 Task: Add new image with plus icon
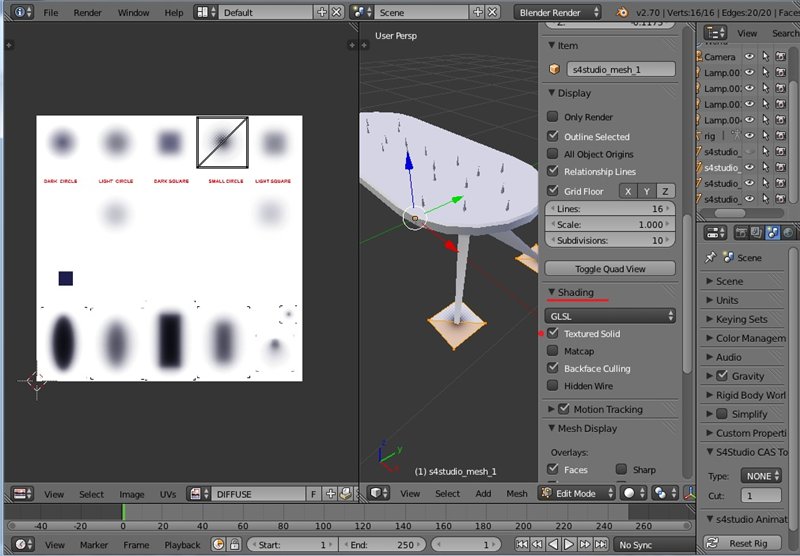(x=331, y=494)
